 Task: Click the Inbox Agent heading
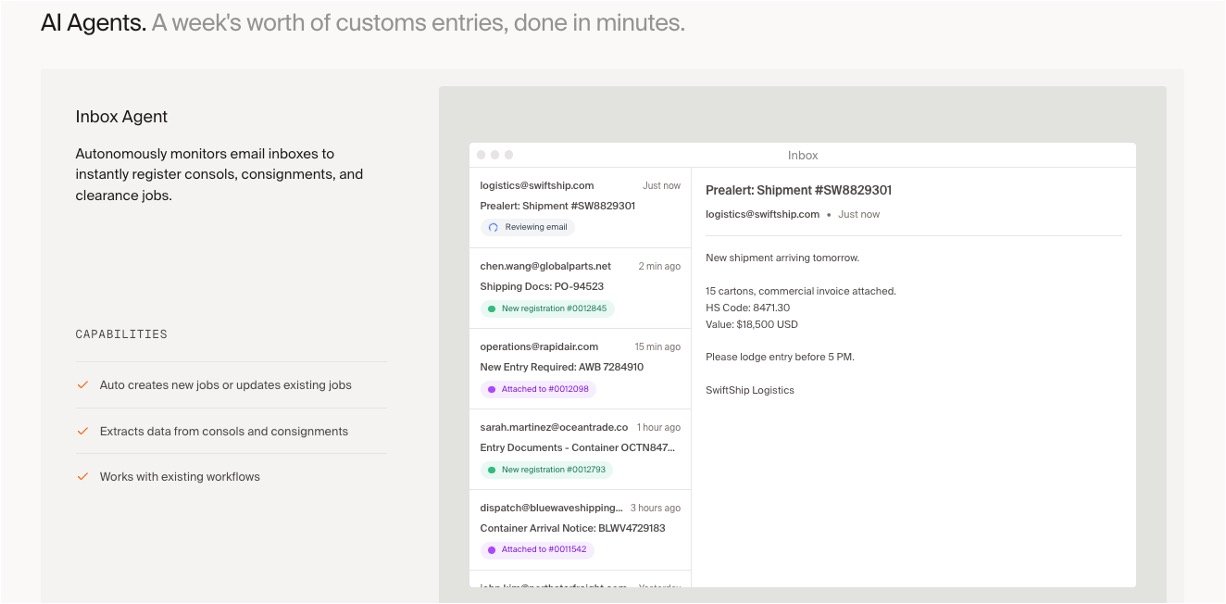(122, 117)
